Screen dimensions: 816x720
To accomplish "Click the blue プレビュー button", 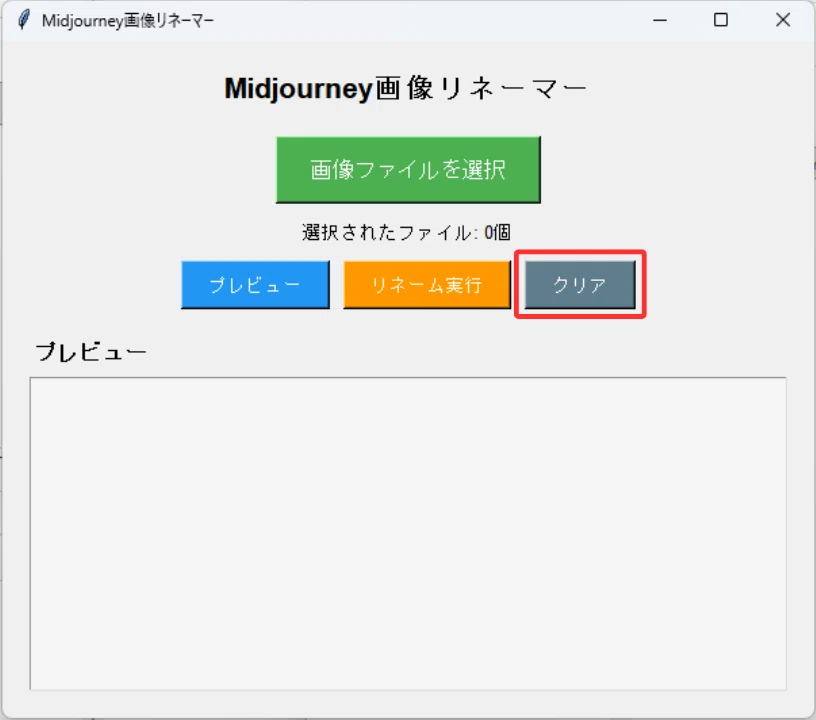I will tap(255, 285).
